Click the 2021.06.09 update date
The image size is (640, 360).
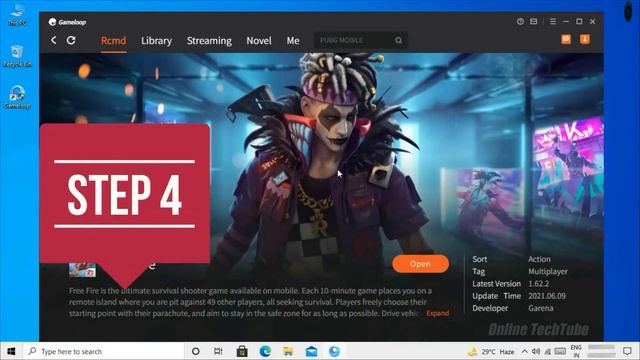coord(547,296)
